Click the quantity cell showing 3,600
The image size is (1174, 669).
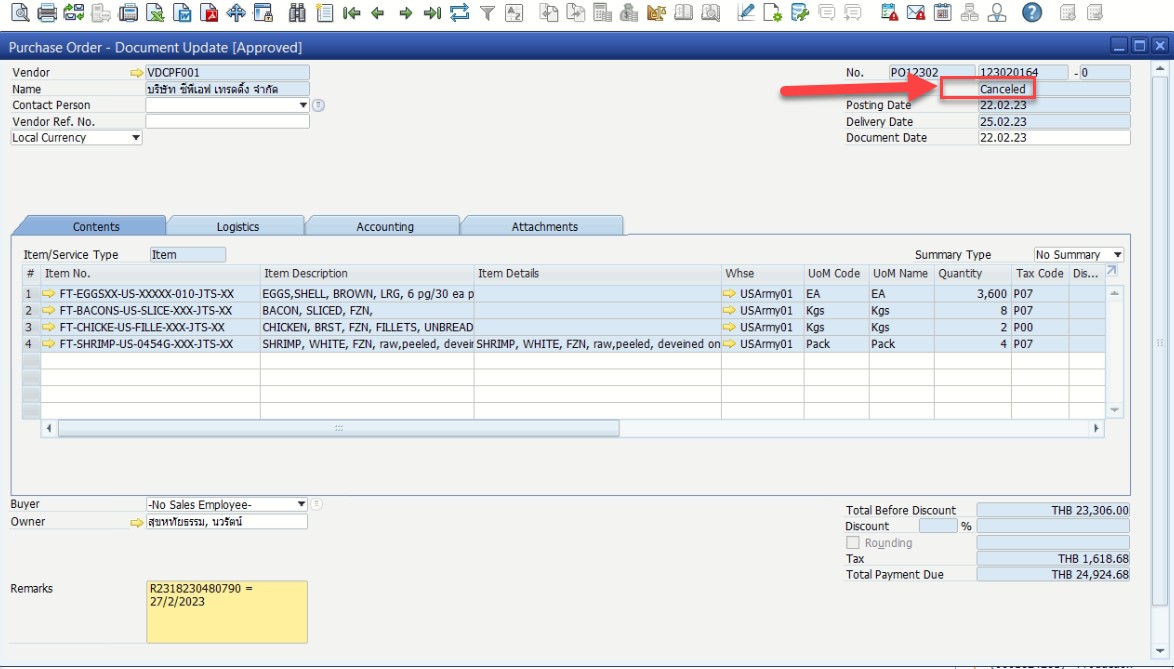pyautogui.click(x=973, y=294)
